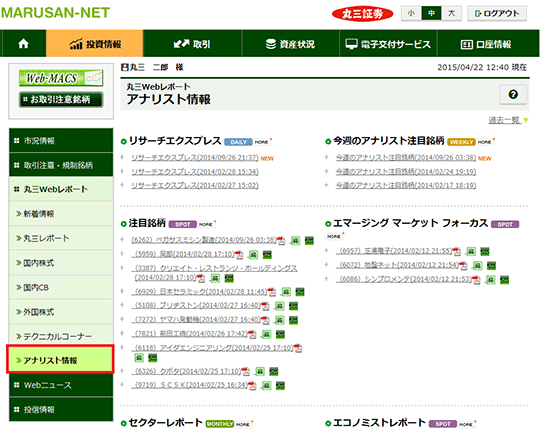
Task: Select 外国株式 in the sidebar
Action: 61,312
